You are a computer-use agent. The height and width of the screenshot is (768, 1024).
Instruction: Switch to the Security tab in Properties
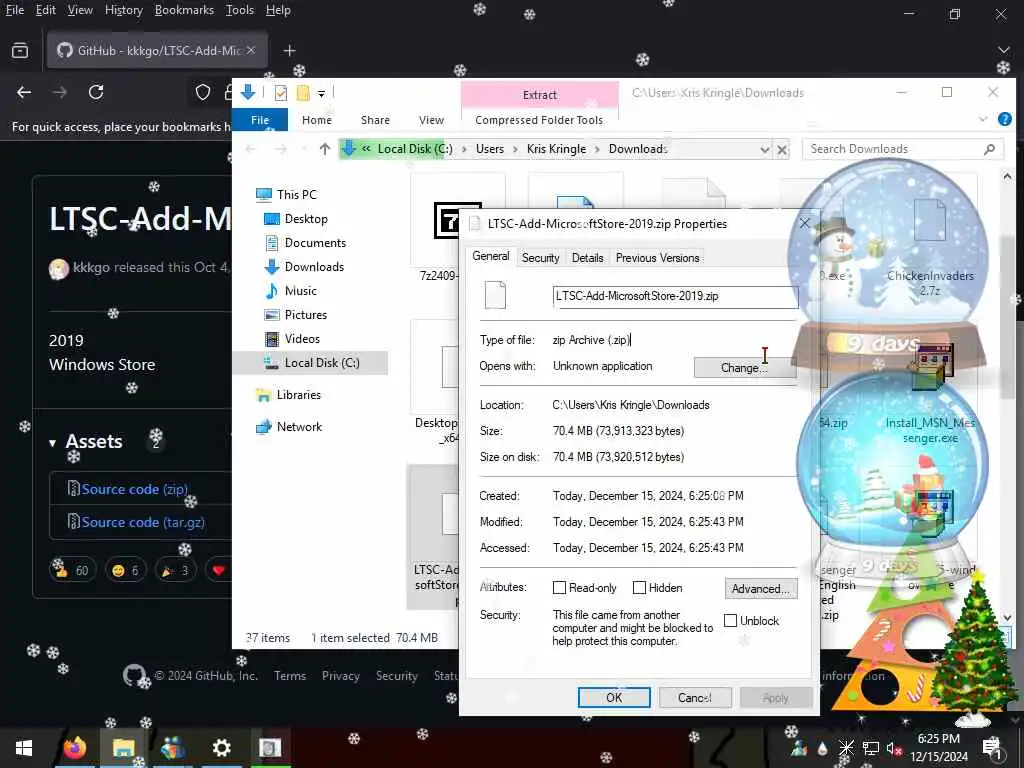(540, 258)
